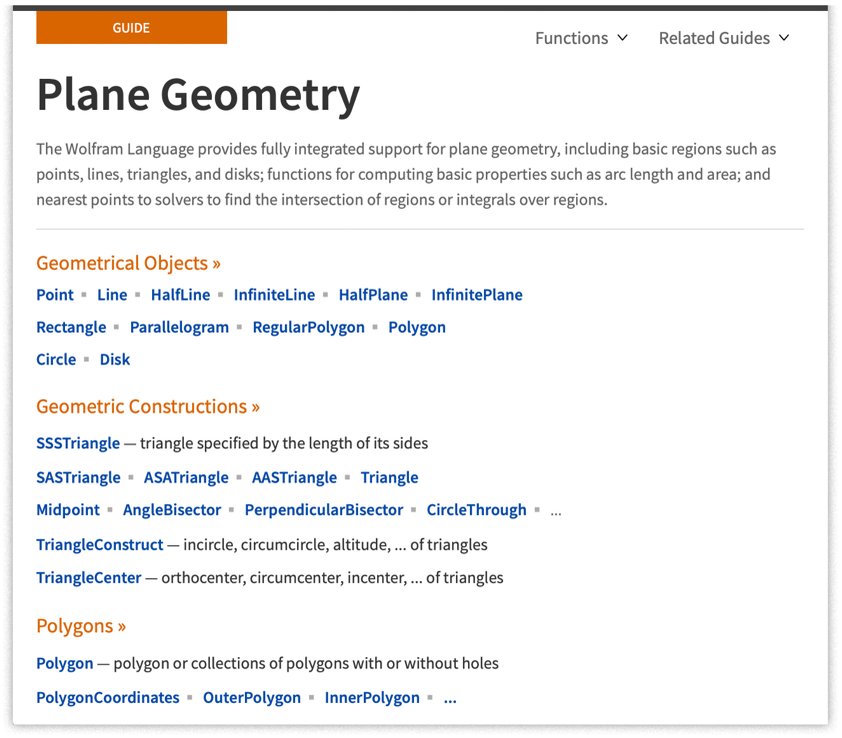842x738 pixels.
Task: Open the Functions dropdown
Action: [581, 38]
